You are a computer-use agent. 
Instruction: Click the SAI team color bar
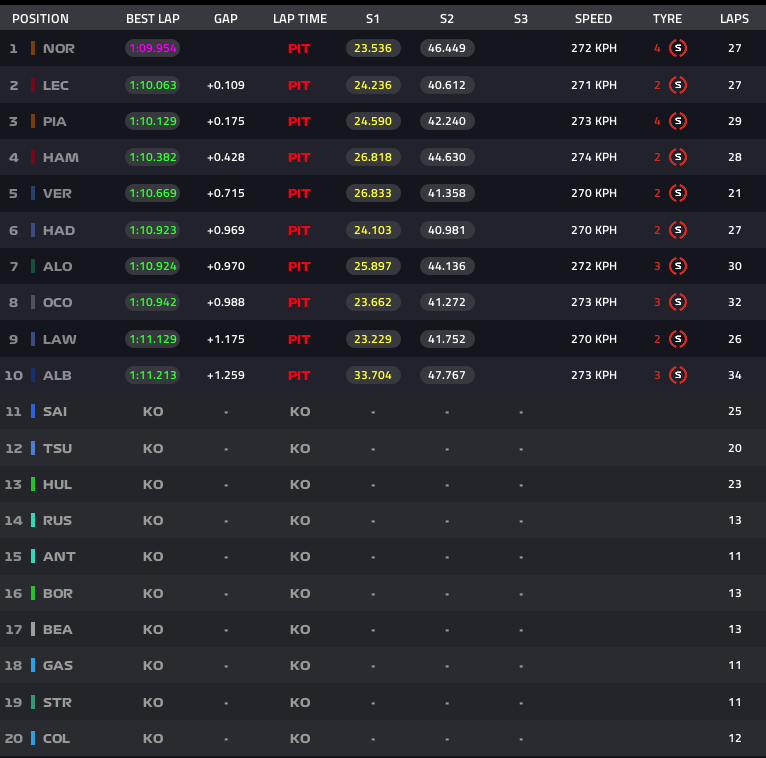tap(33, 411)
